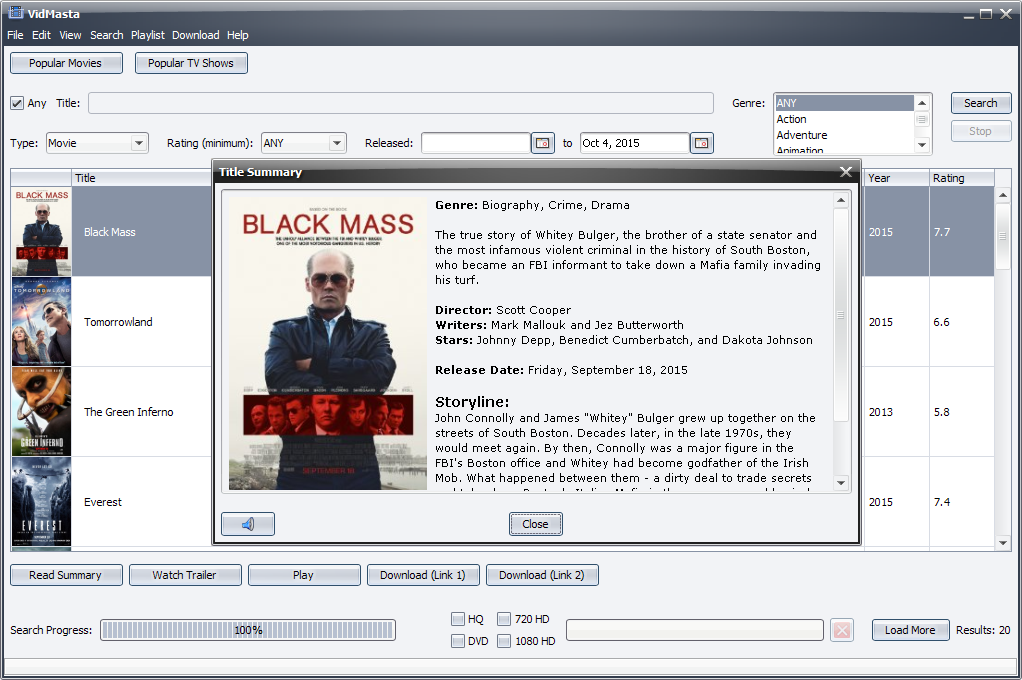Open the Playlist menu
Screen dimensions: 1022x680
tap(147, 35)
